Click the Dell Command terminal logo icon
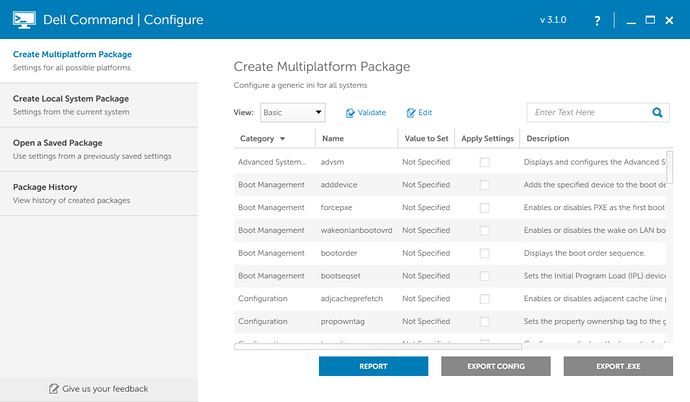Viewport: 690px width, 402px height. [x=23, y=19]
